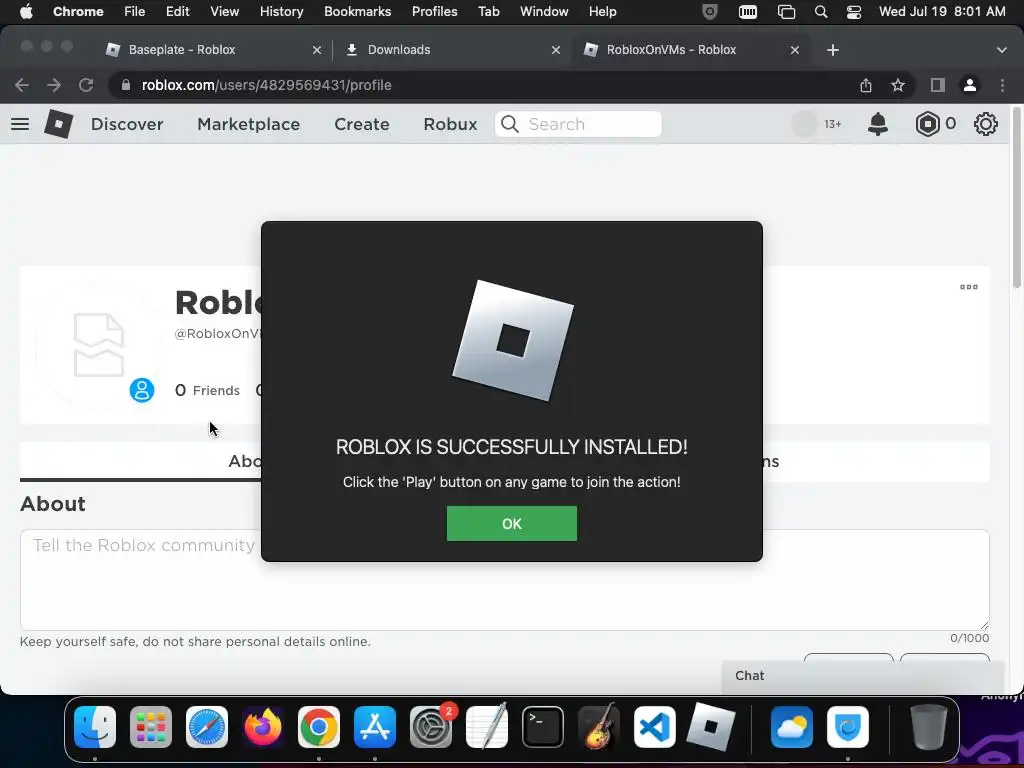
Task: Open the Roblox hamburger navigation menu
Action: point(20,124)
